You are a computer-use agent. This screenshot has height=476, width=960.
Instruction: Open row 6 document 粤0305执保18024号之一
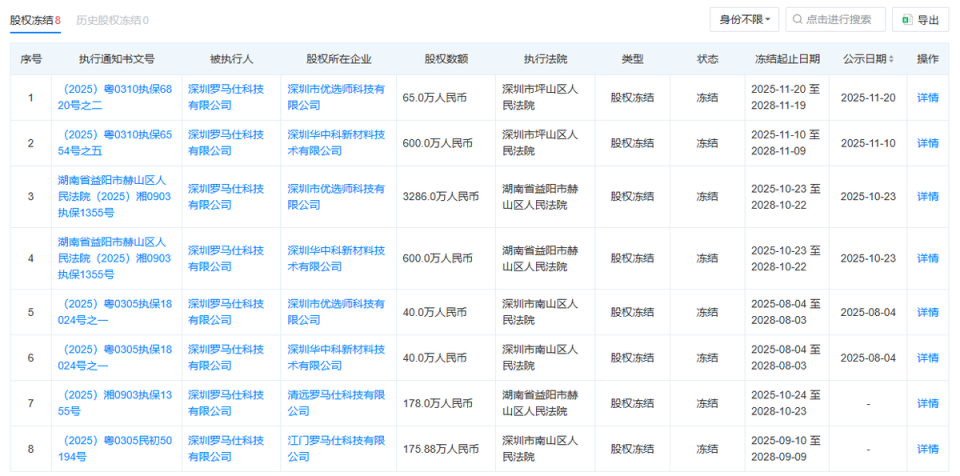[x=116, y=357]
